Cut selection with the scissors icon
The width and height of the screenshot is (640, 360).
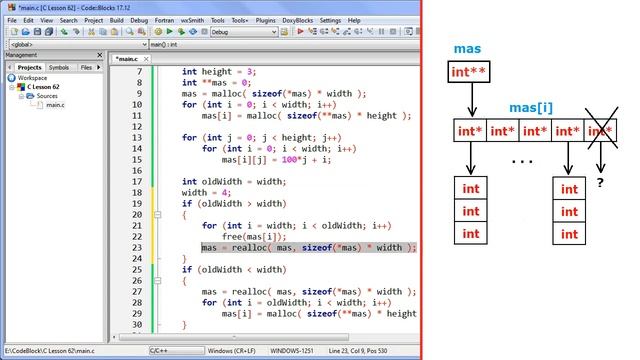click(91, 31)
